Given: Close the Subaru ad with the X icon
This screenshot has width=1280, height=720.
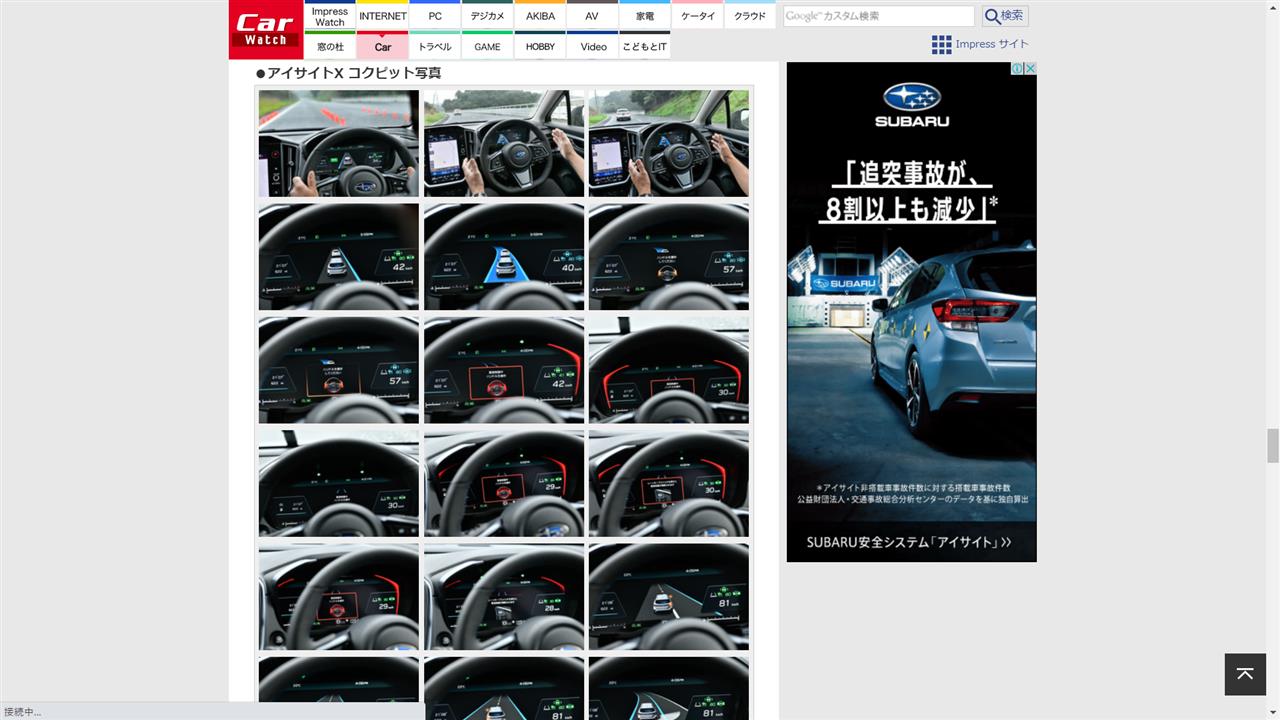Looking at the screenshot, I should [1030, 69].
